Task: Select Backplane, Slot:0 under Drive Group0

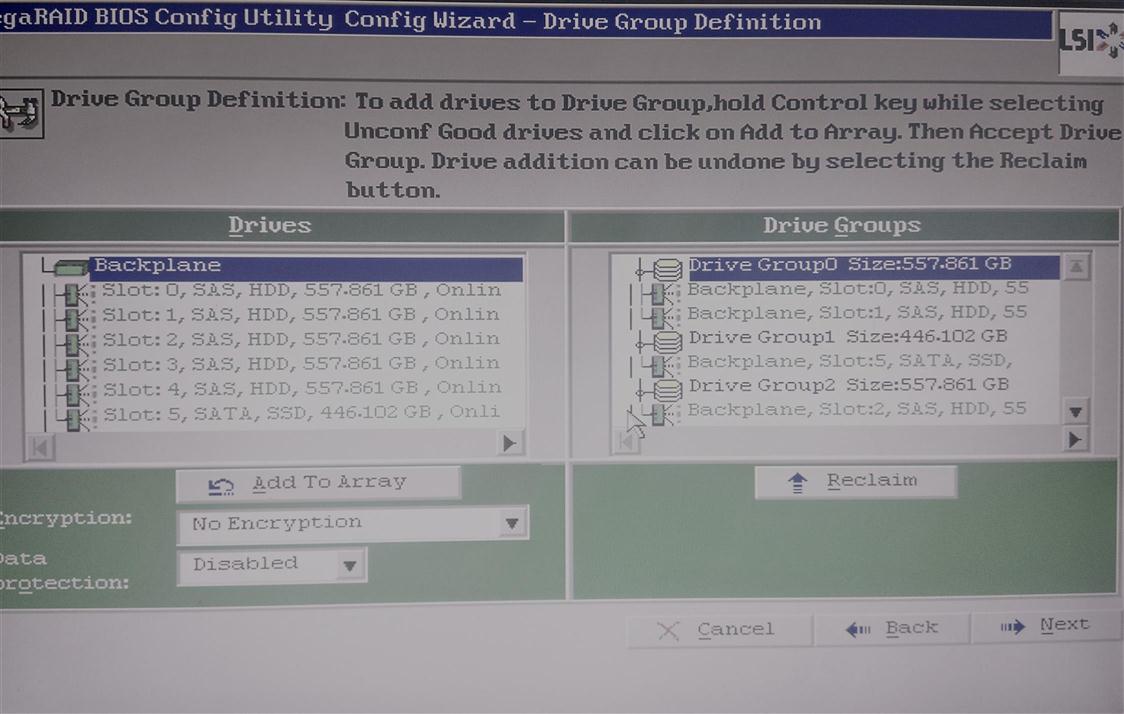Action: (x=857, y=289)
